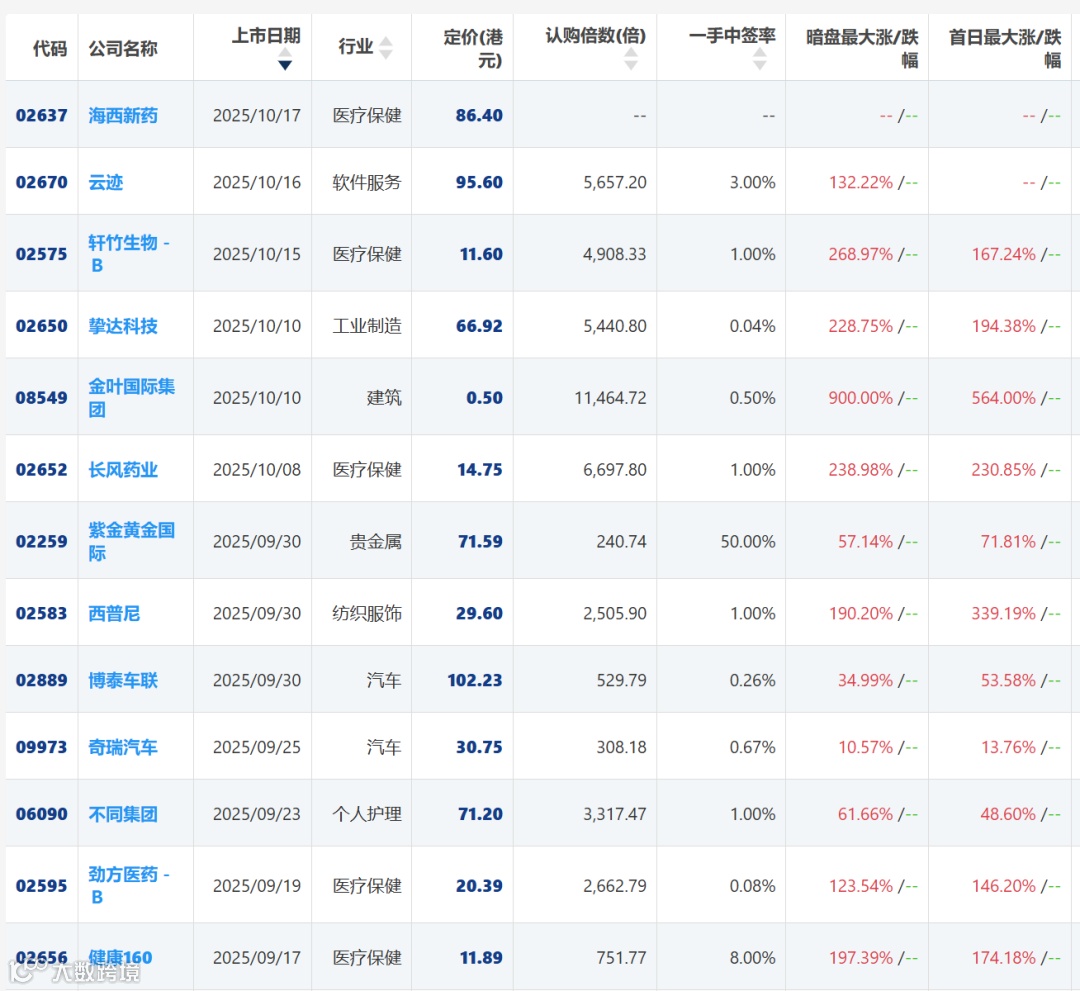Select grey market gain 900.00%
This screenshot has height=991, width=1080.
tap(860, 397)
